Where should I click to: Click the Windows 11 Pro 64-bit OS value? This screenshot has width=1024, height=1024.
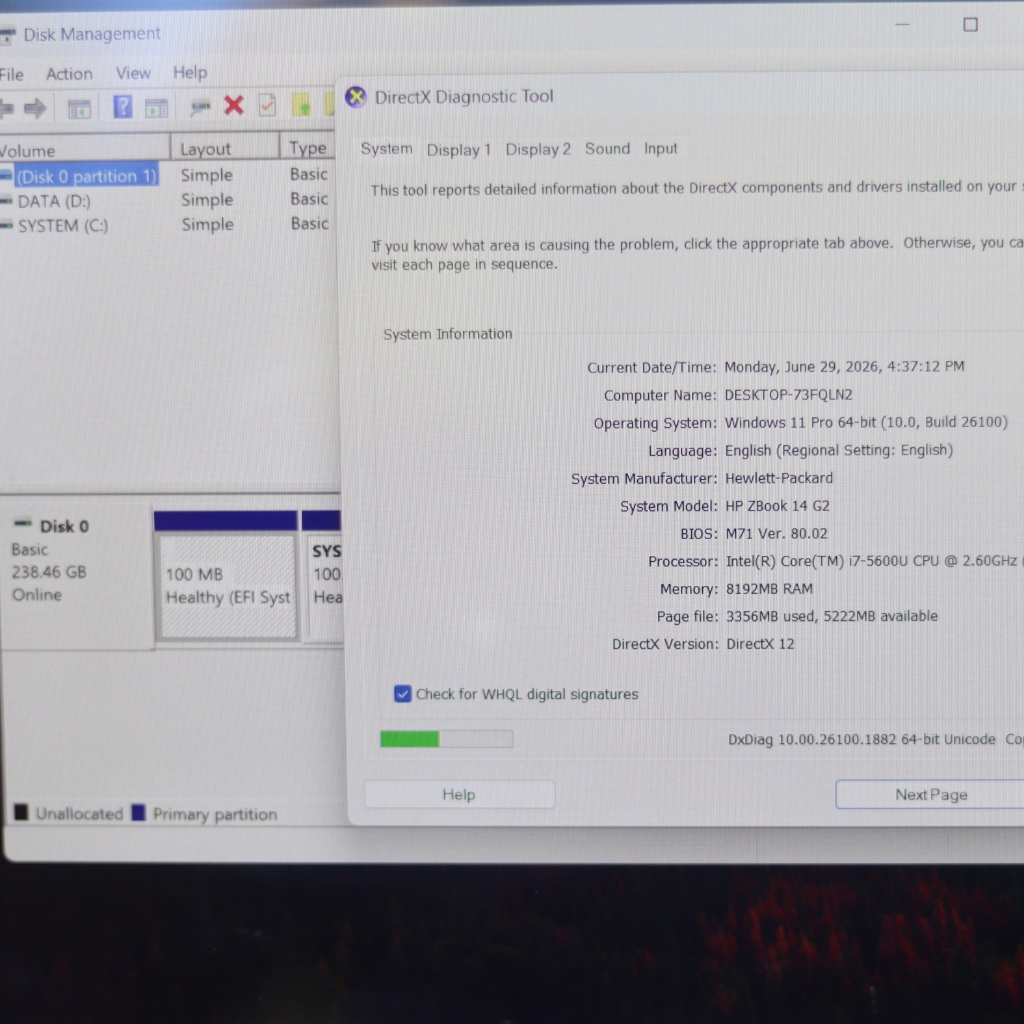(866, 423)
